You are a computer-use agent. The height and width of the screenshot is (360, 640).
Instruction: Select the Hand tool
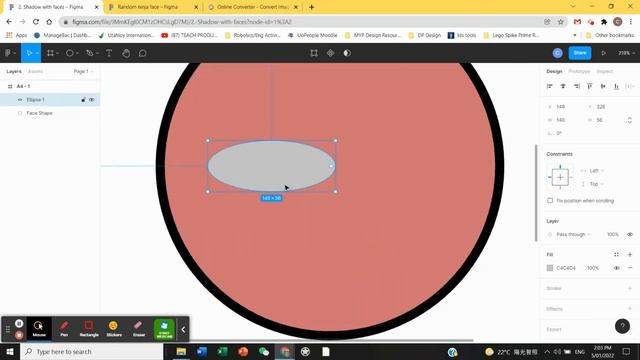[126, 53]
